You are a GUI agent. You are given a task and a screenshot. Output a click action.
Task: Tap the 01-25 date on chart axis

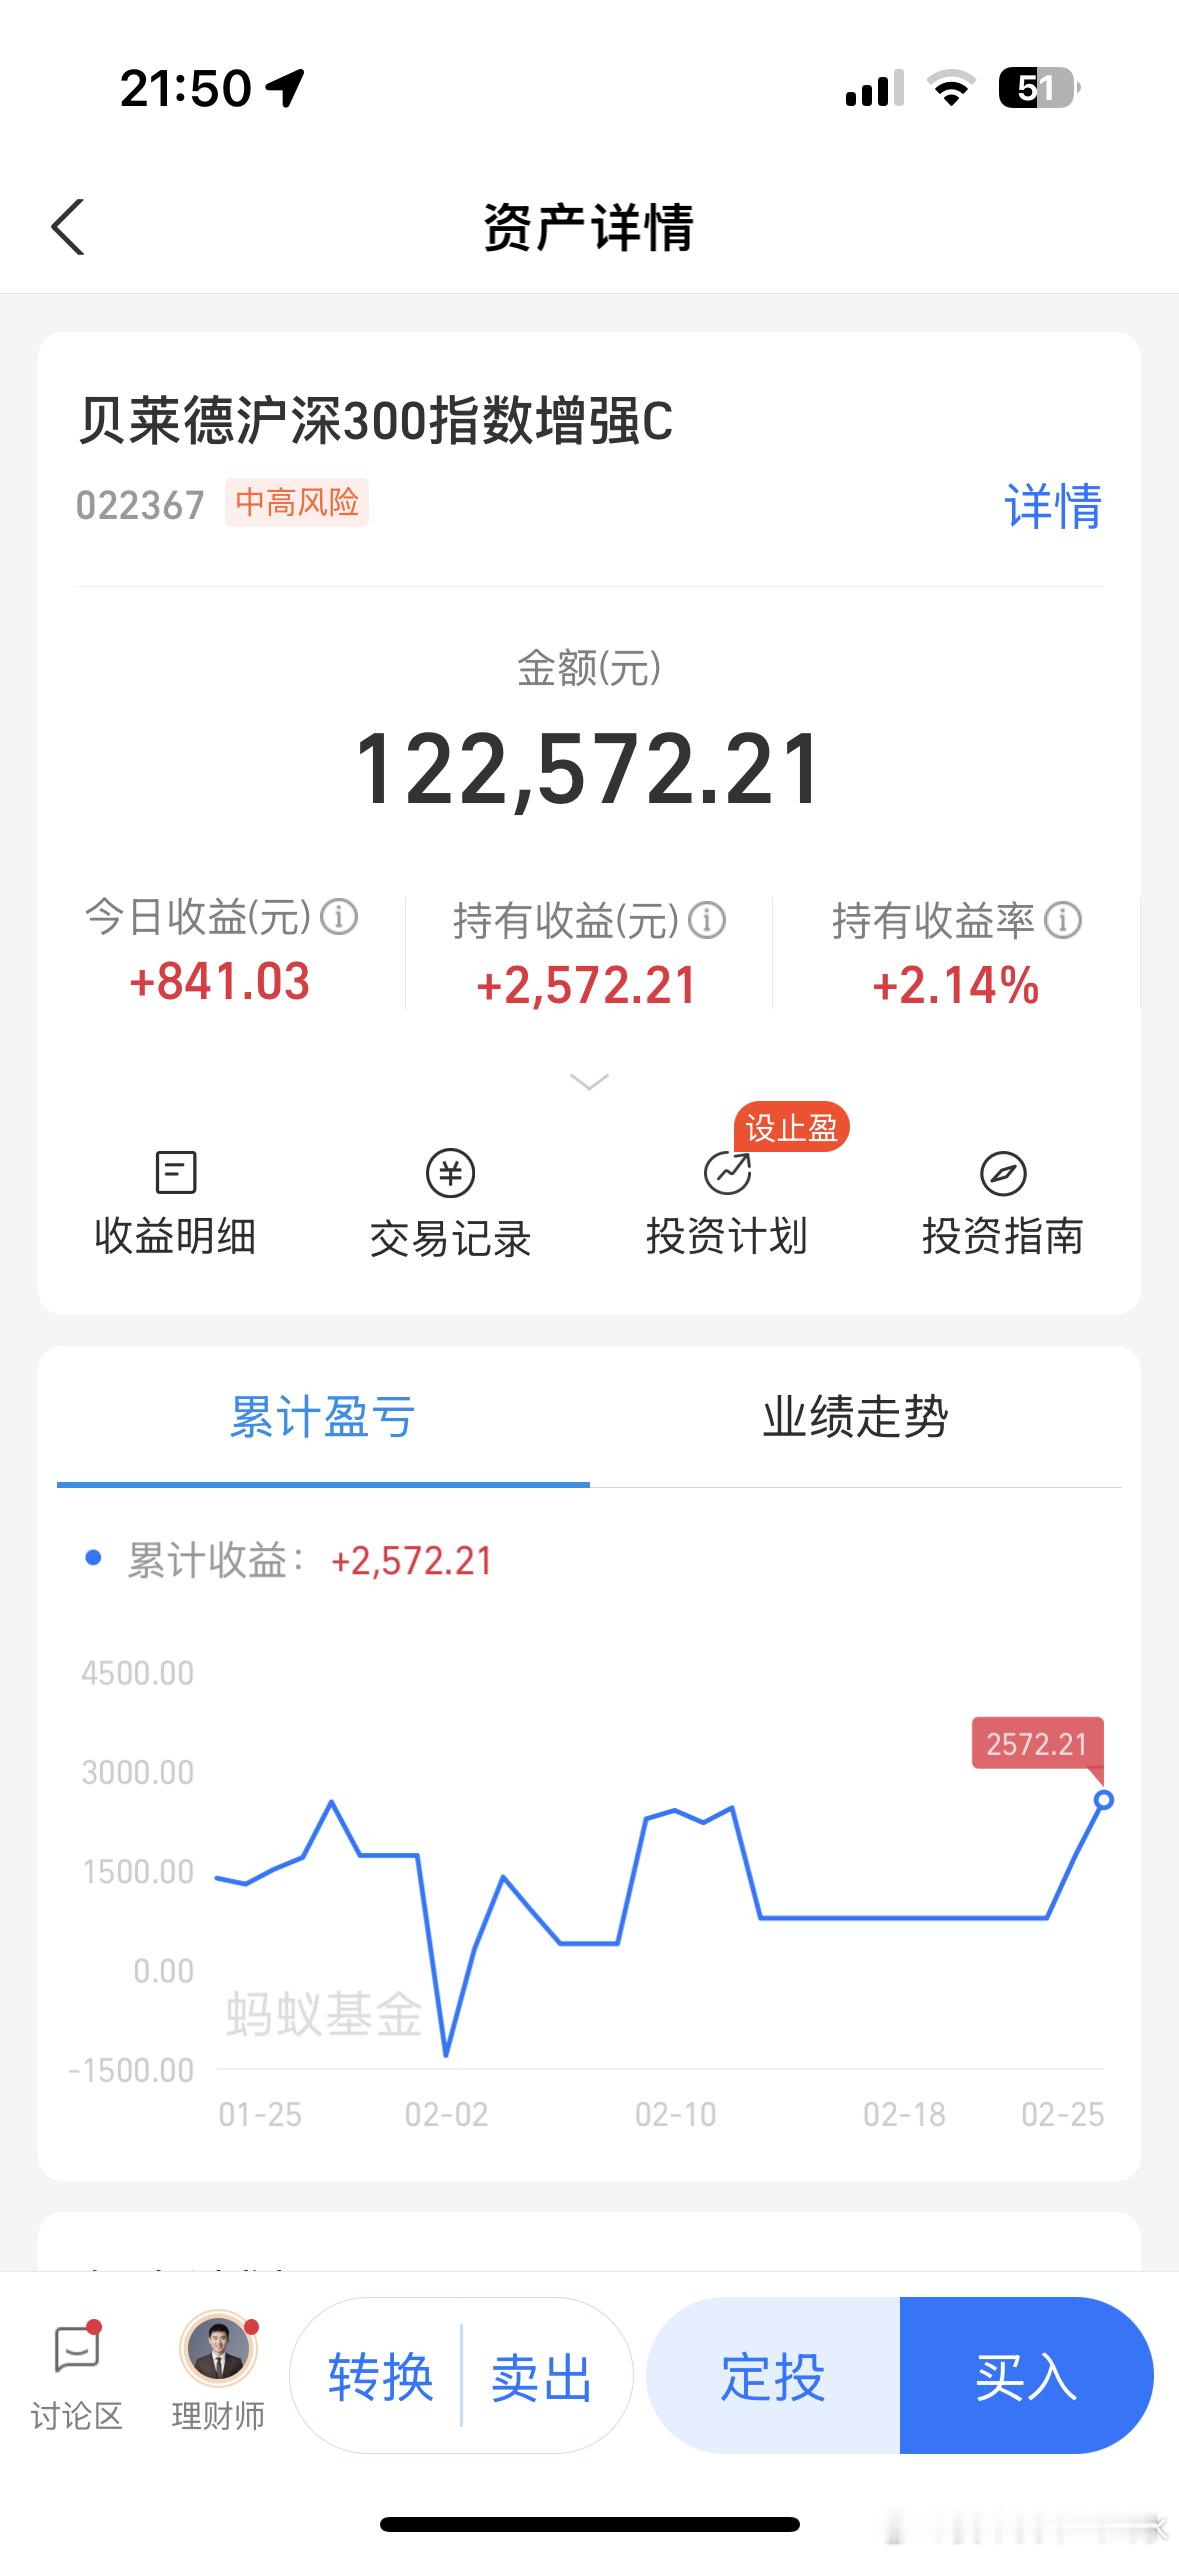260,2114
